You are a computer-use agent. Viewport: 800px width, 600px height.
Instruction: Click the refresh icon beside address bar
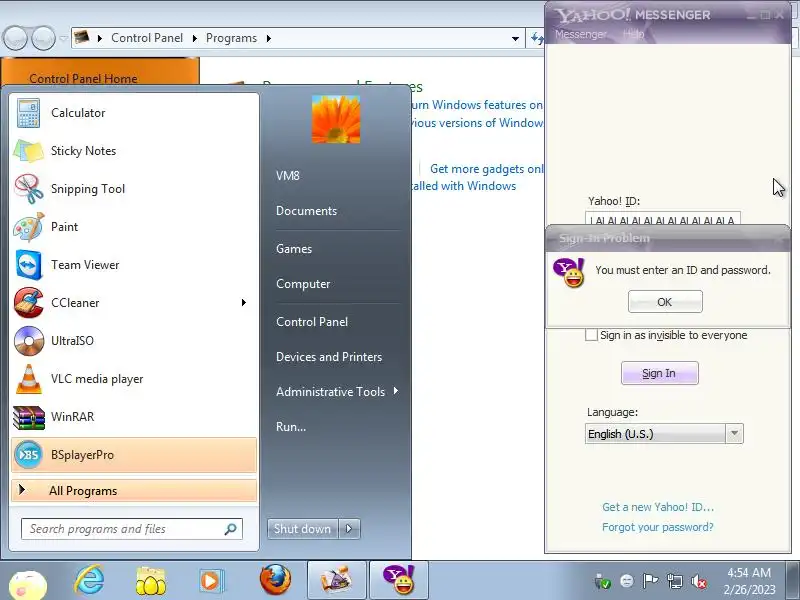(536, 38)
